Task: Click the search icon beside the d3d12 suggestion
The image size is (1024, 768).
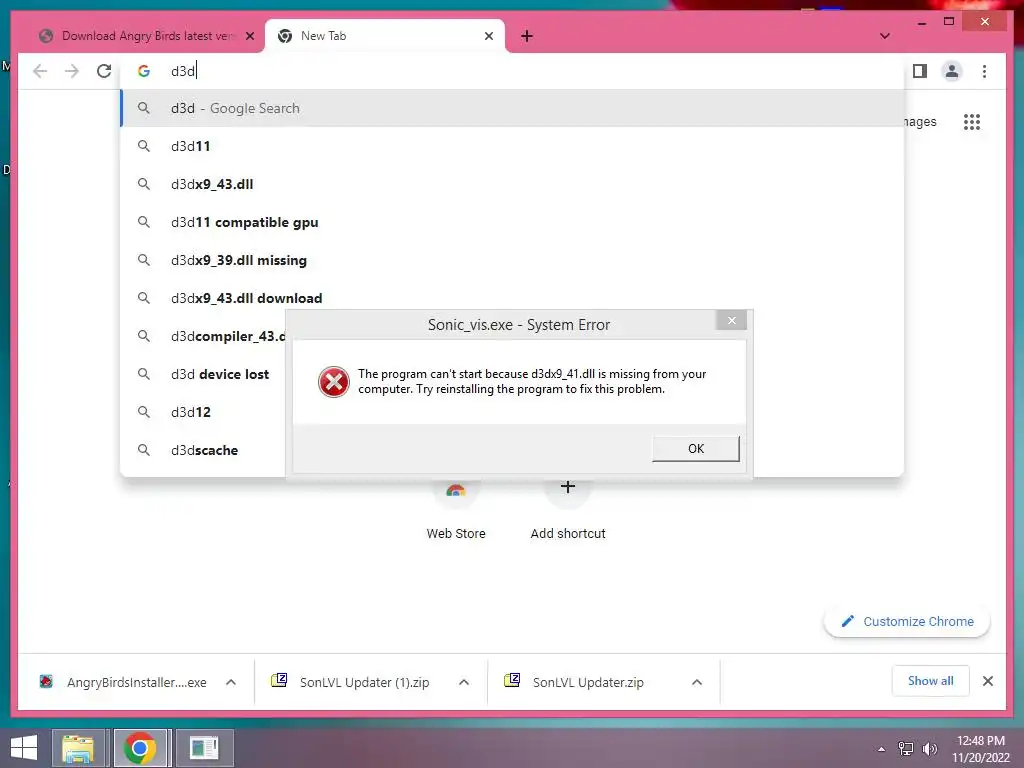Action: tap(144, 412)
